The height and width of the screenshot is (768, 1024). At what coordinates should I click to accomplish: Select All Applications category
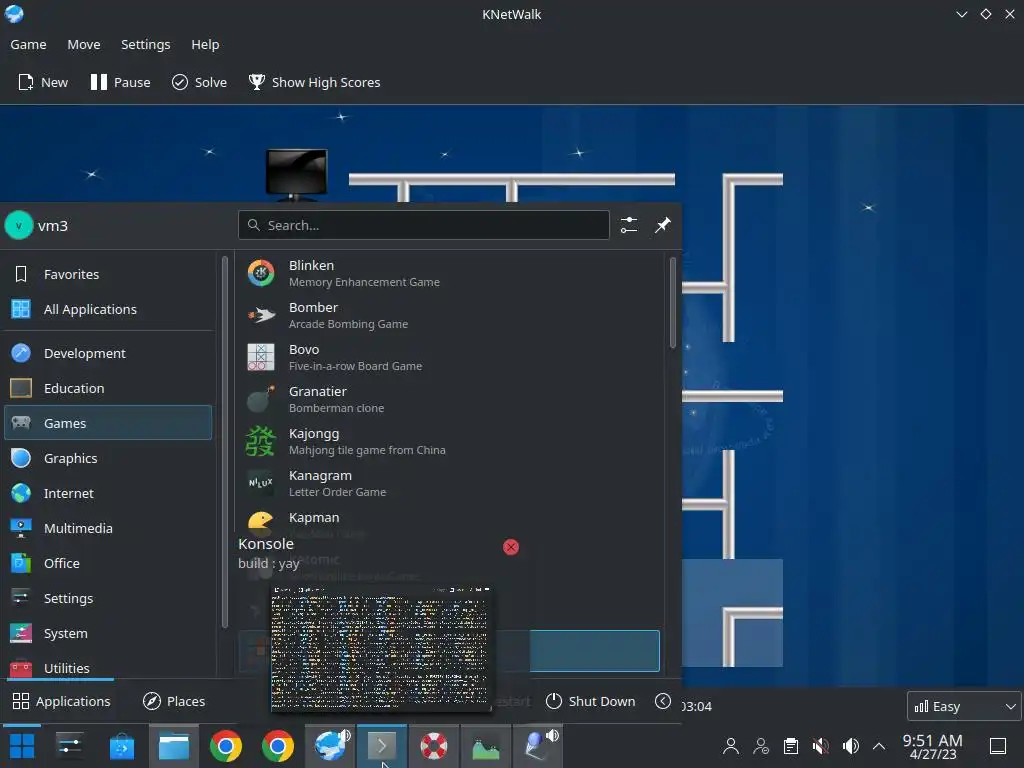pyautogui.click(x=108, y=310)
